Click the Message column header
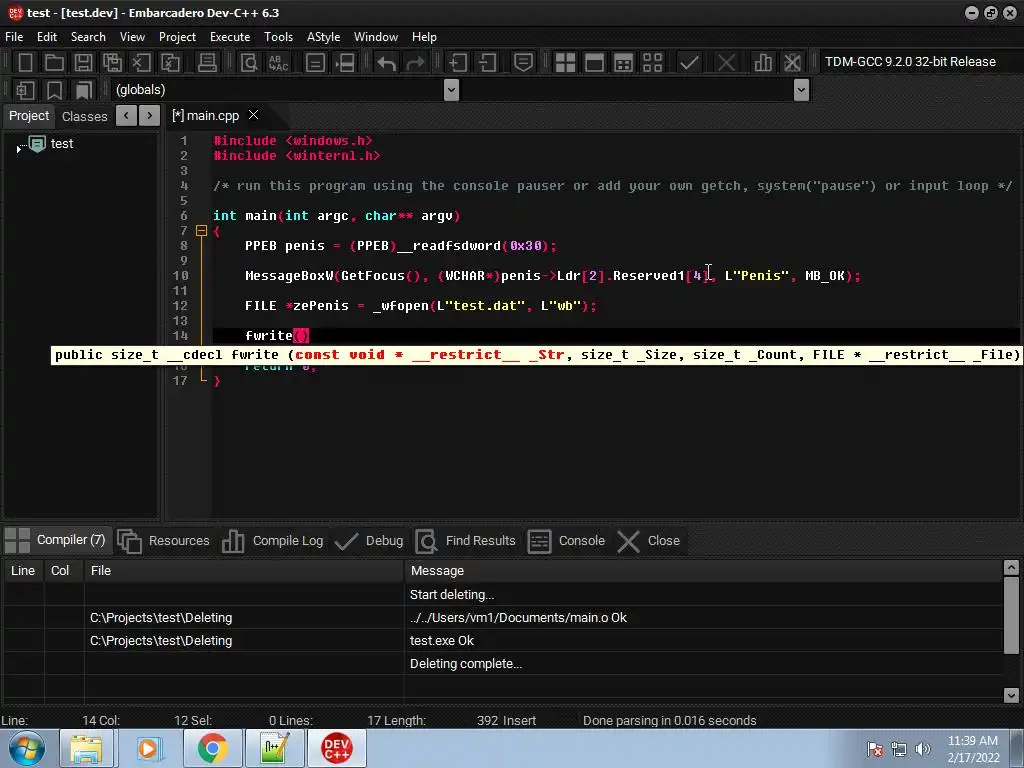Viewport: 1024px width, 768px height. tap(703, 571)
